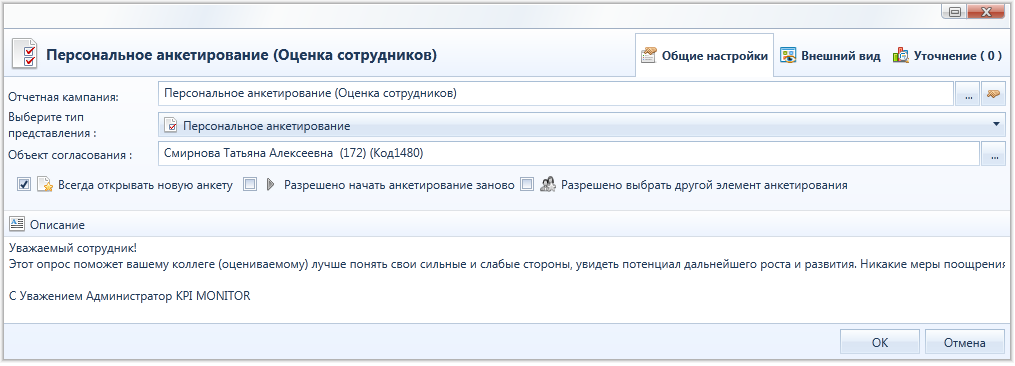This screenshot has width=1015, height=366.
Task: Open the browse ellipsis button for Отчетная кампания
Action: point(968,95)
